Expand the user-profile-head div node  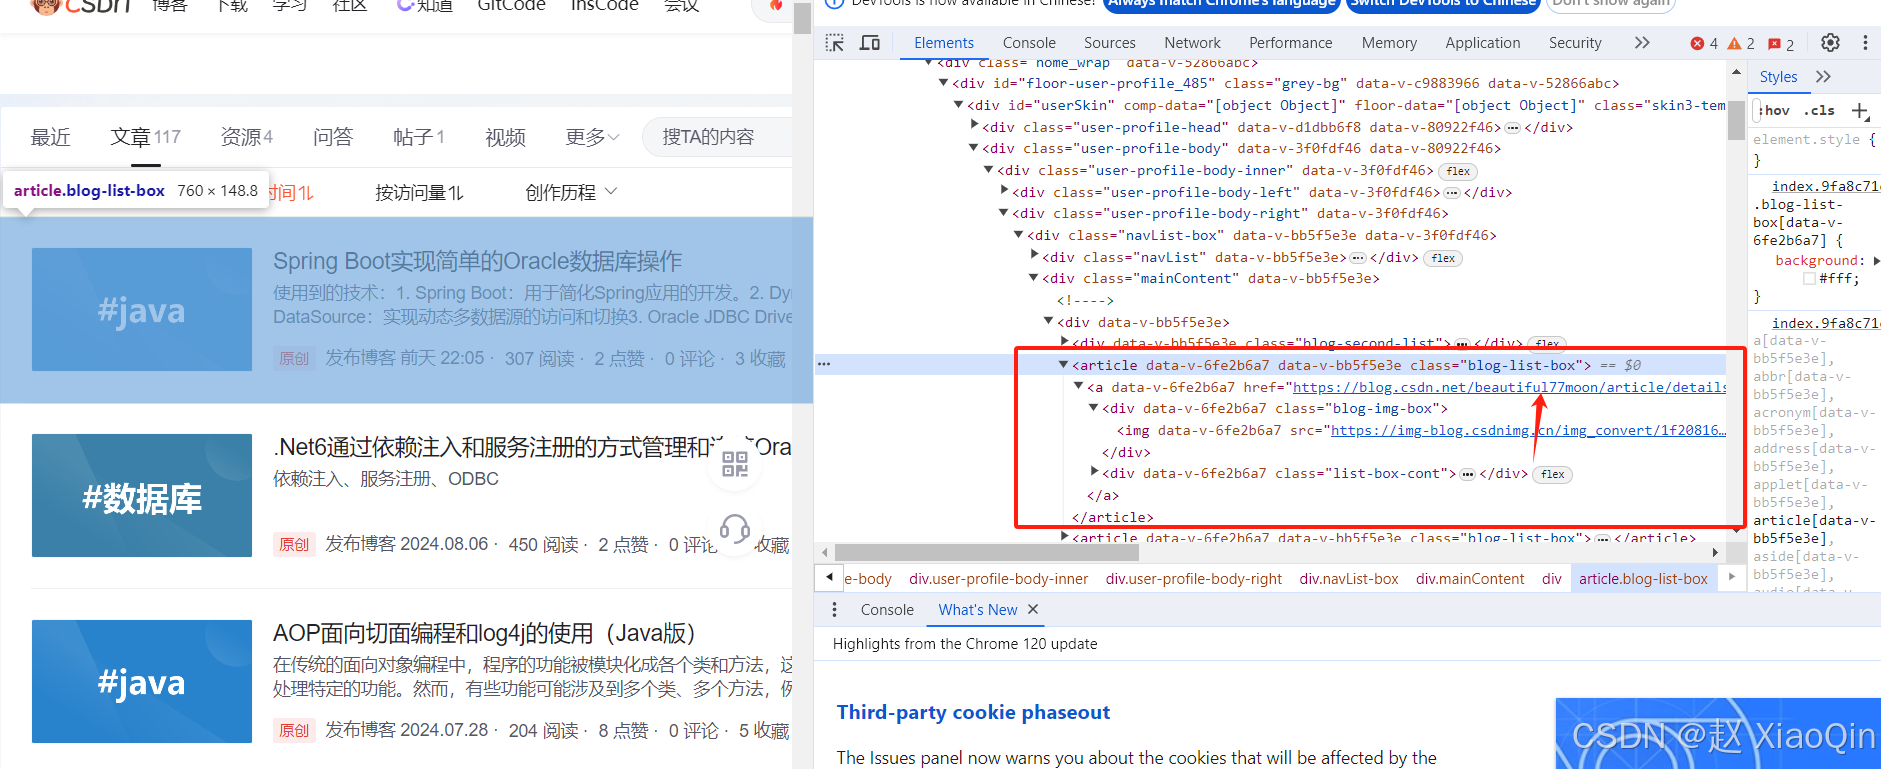point(975,126)
